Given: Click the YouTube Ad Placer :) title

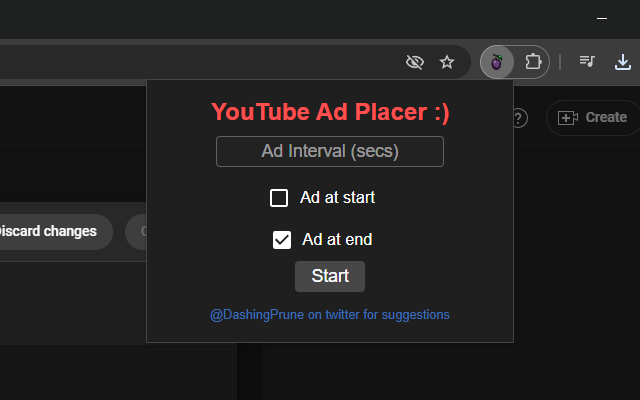Looking at the screenshot, I should pos(330,112).
